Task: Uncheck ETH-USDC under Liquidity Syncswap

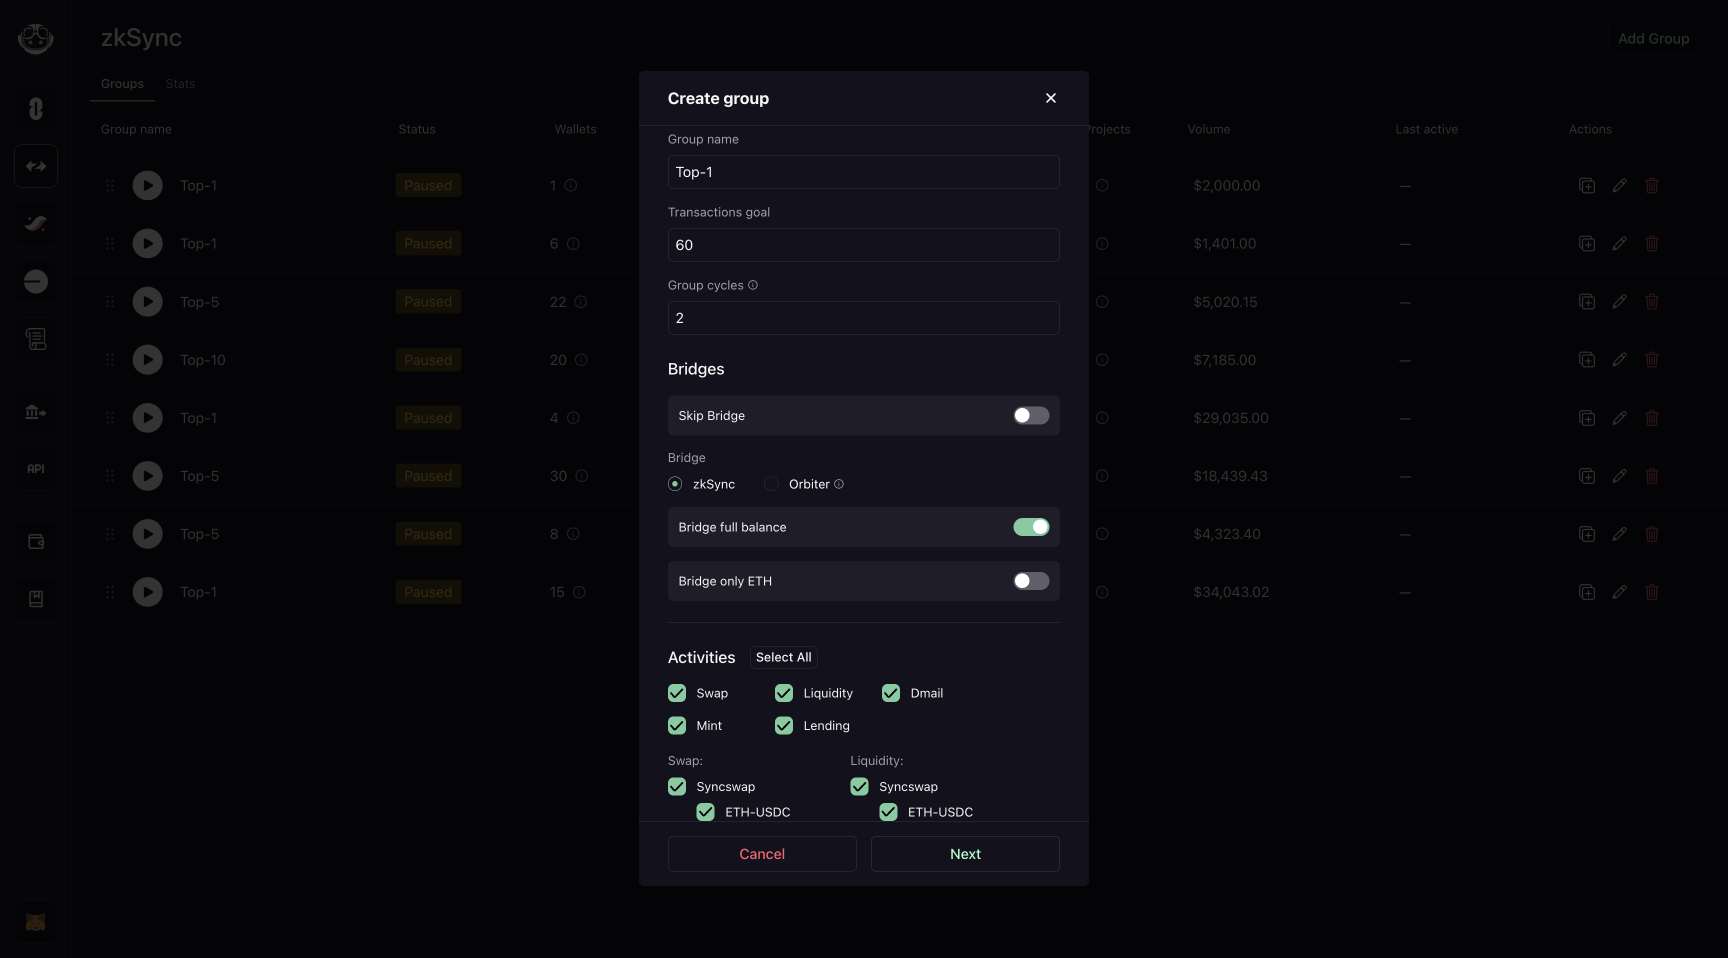Action: 889,812
